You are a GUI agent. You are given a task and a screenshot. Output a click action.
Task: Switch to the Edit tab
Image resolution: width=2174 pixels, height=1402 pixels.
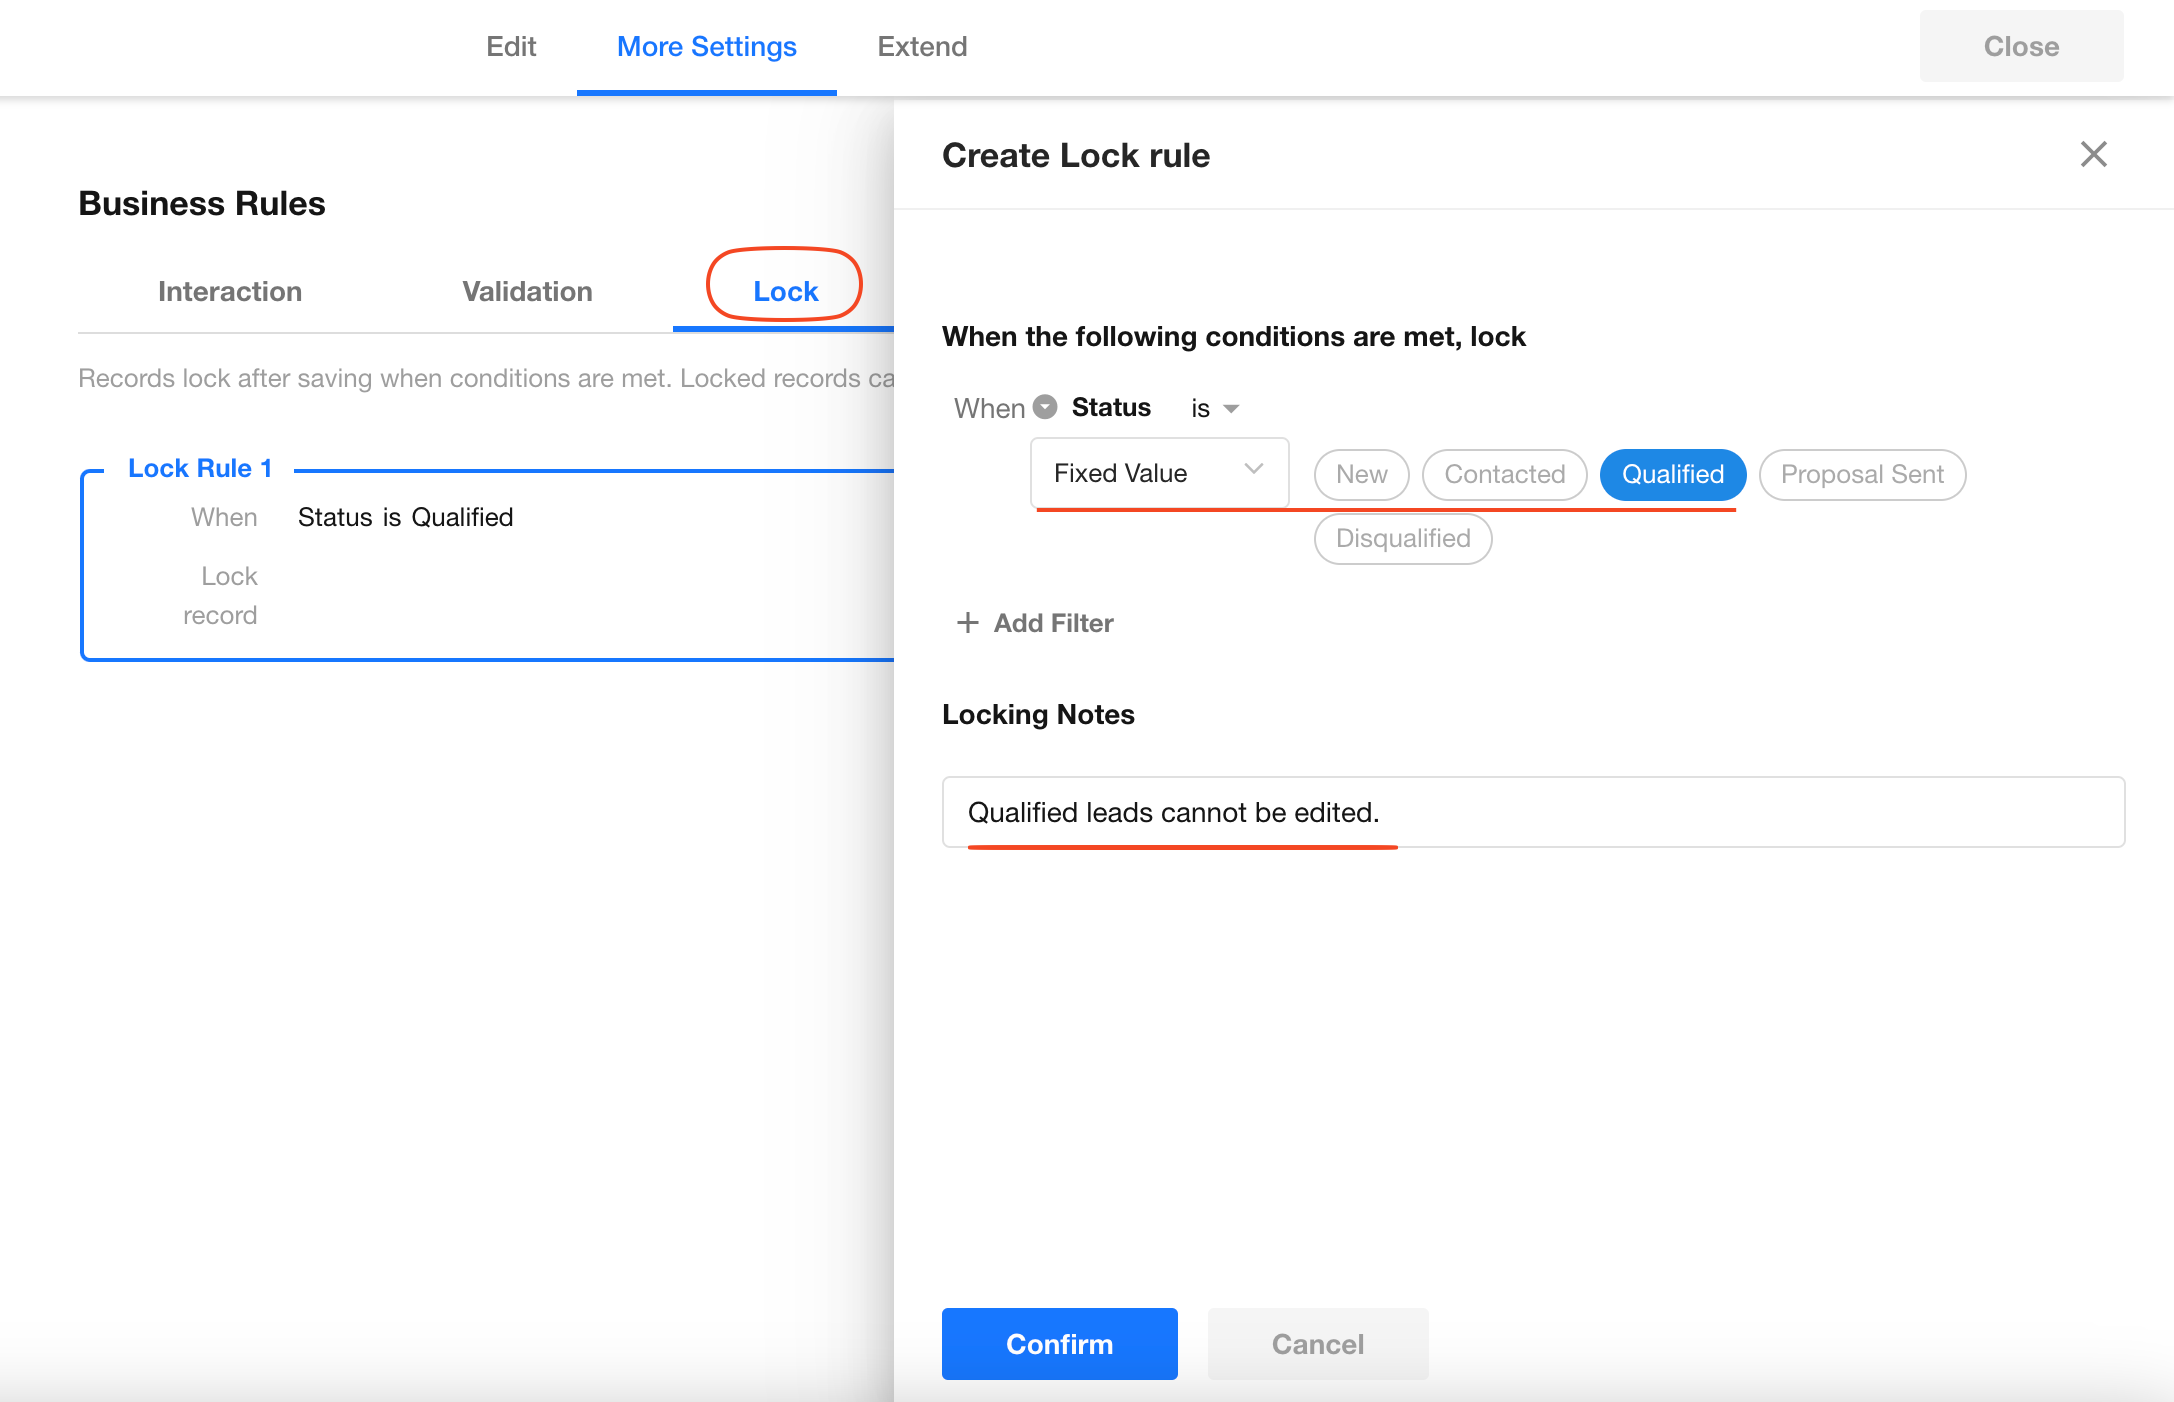click(x=511, y=47)
